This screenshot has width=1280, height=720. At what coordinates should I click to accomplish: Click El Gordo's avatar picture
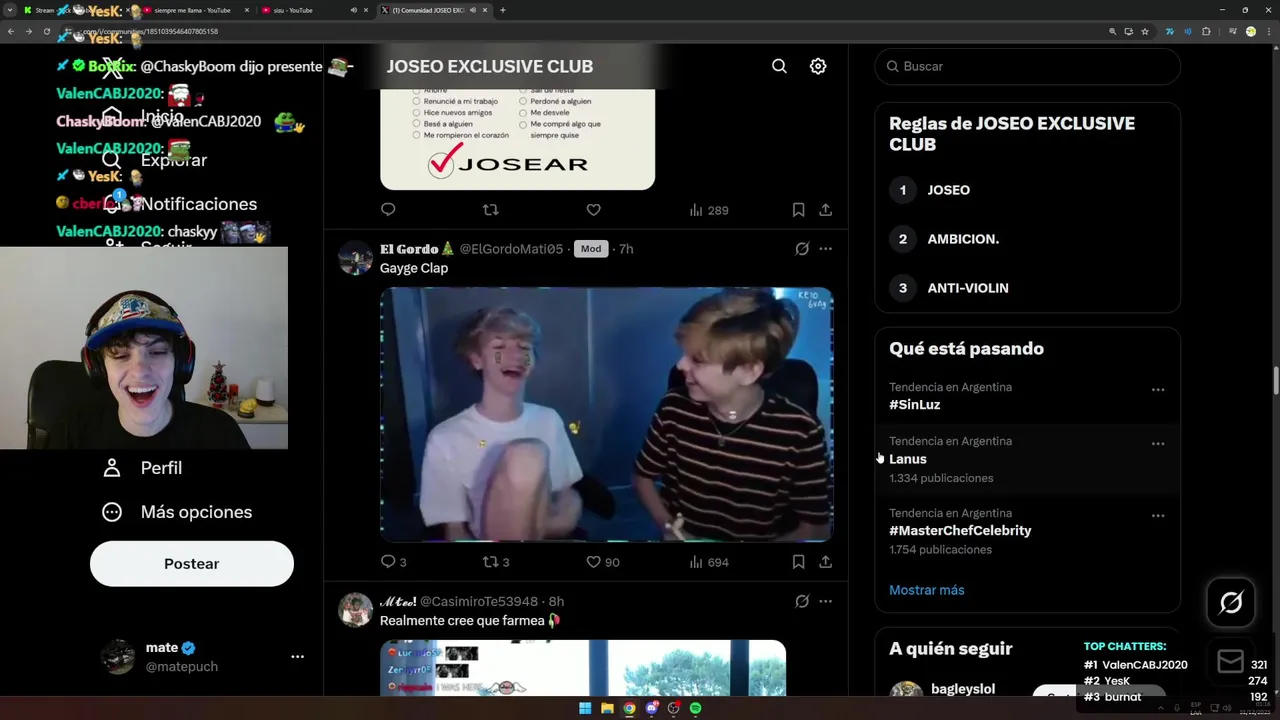tap(355, 257)
